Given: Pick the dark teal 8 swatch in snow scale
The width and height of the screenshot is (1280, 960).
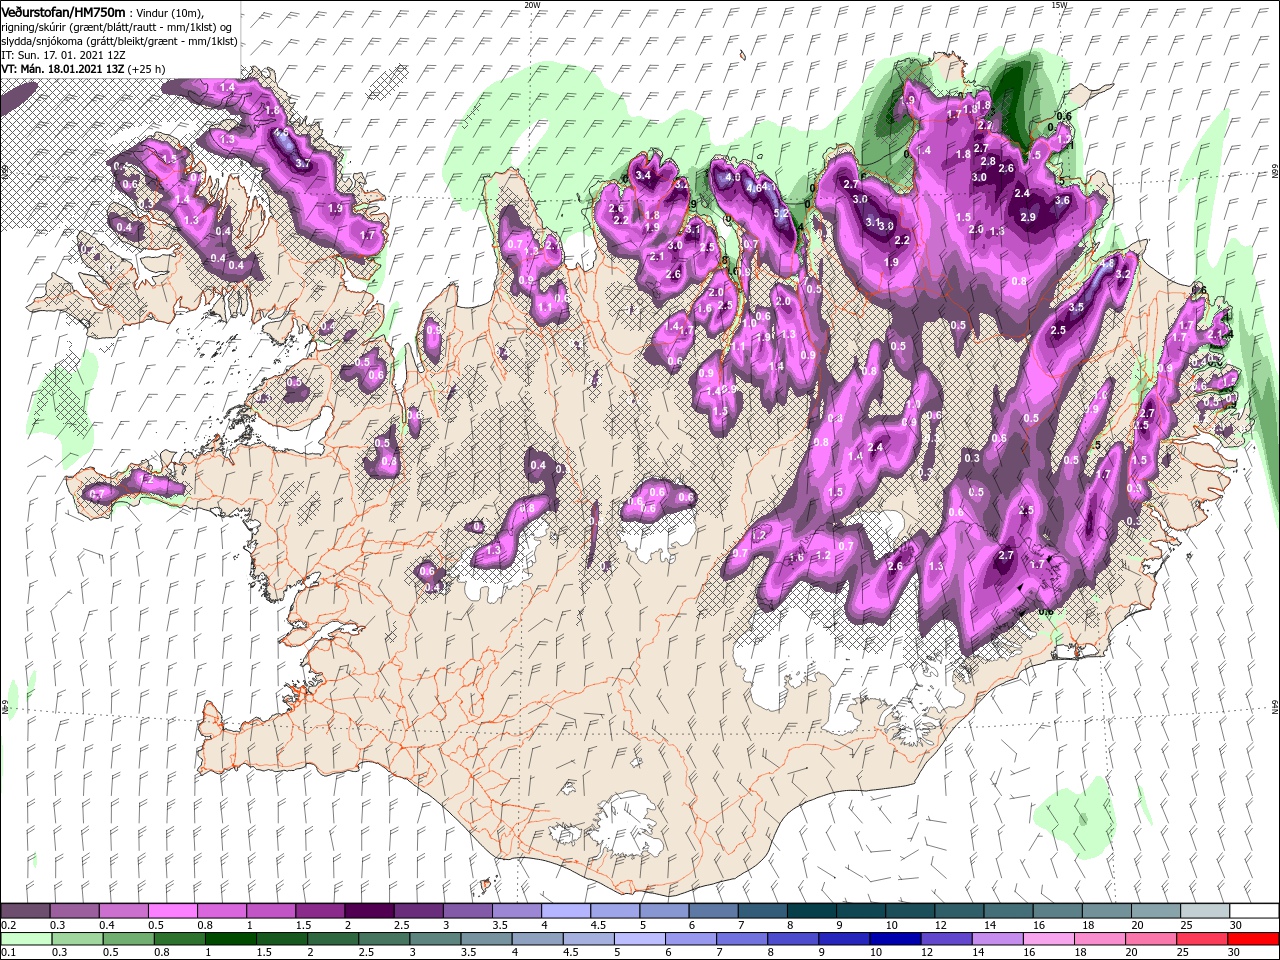Looking at the screenshot, I should click(811, 911).
